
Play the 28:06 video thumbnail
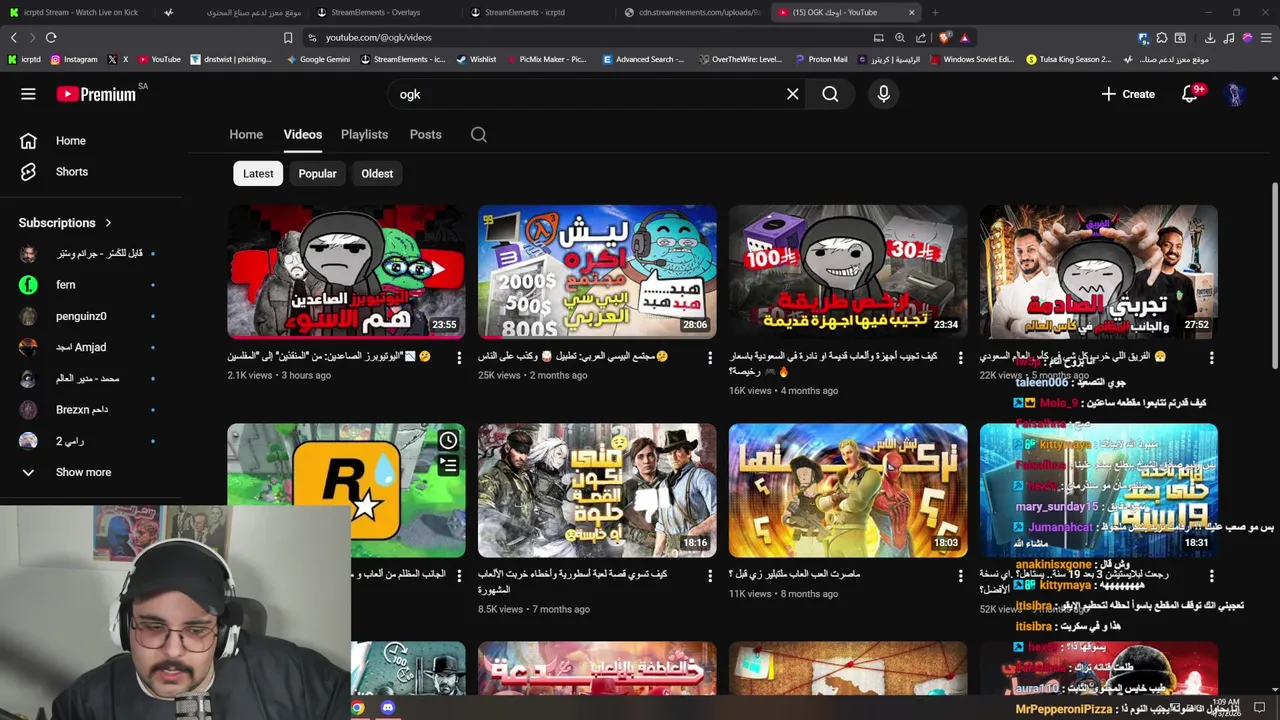coord(597,272)
